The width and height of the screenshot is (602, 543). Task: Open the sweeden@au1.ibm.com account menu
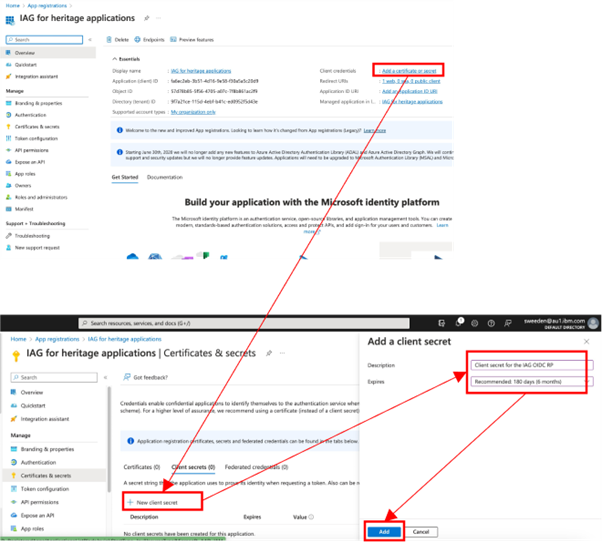561,323
